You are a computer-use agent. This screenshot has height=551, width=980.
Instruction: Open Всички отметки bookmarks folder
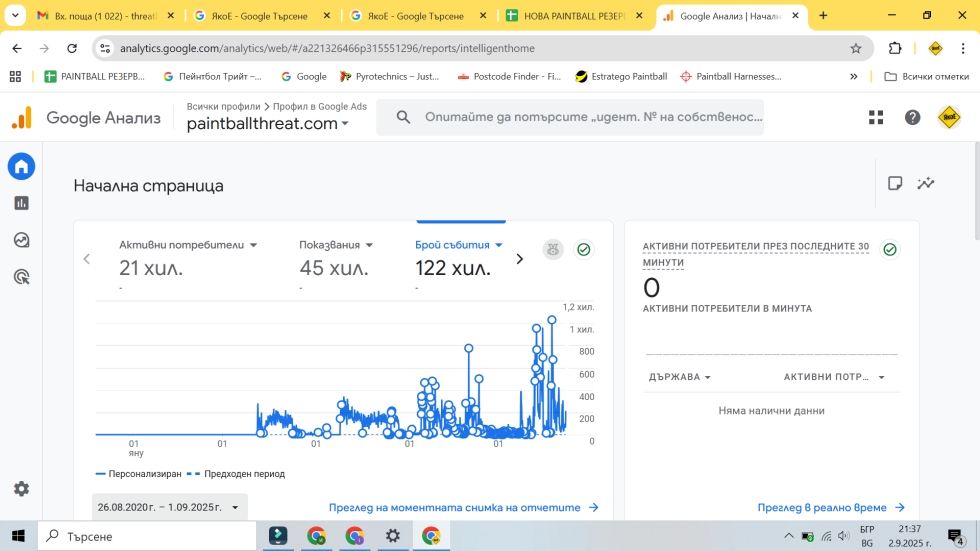(927, 76)
